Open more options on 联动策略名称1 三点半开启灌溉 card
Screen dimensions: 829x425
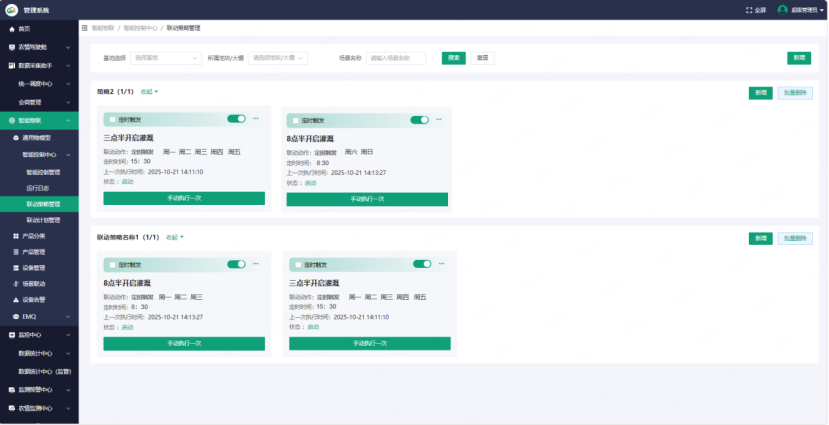pos(441,264)
